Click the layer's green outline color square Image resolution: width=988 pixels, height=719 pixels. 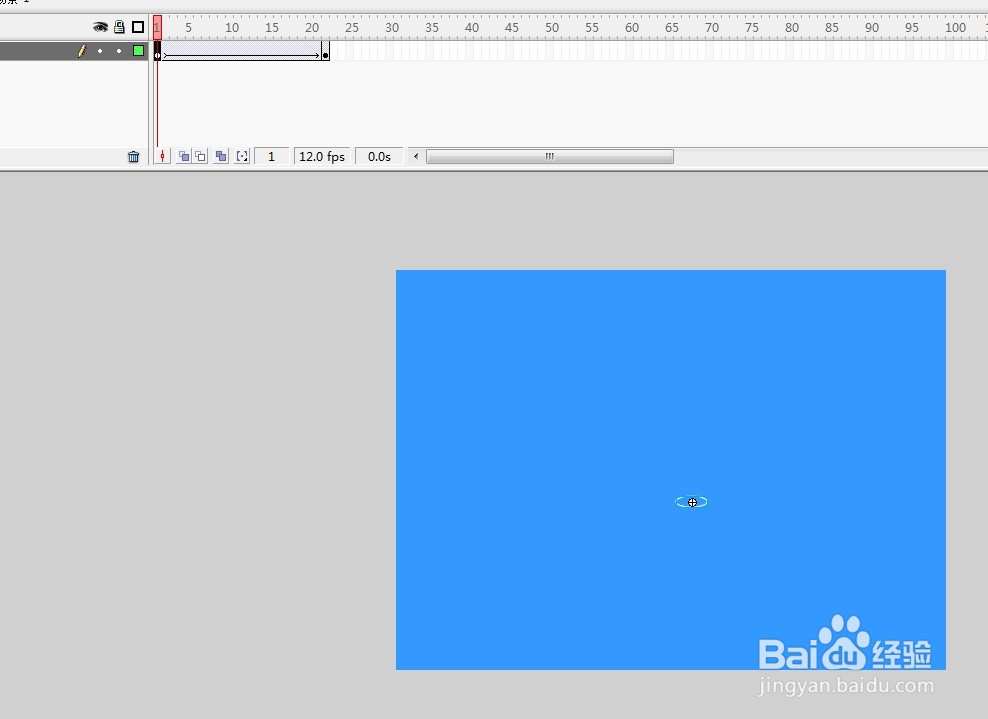click(139, 50)
